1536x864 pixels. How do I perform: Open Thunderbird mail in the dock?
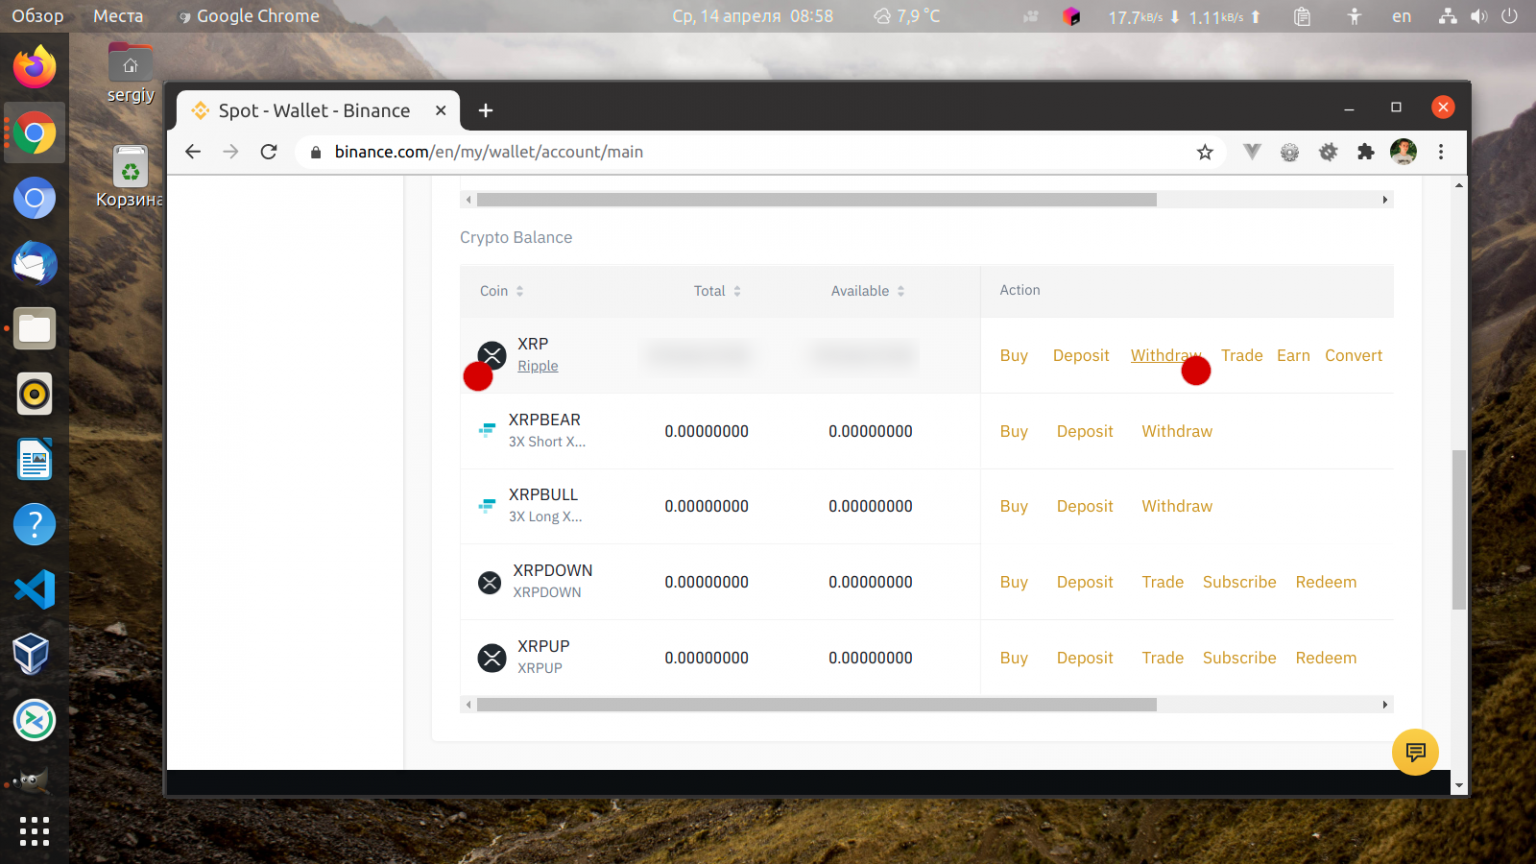pyautogui.click(x=35, y=263)
